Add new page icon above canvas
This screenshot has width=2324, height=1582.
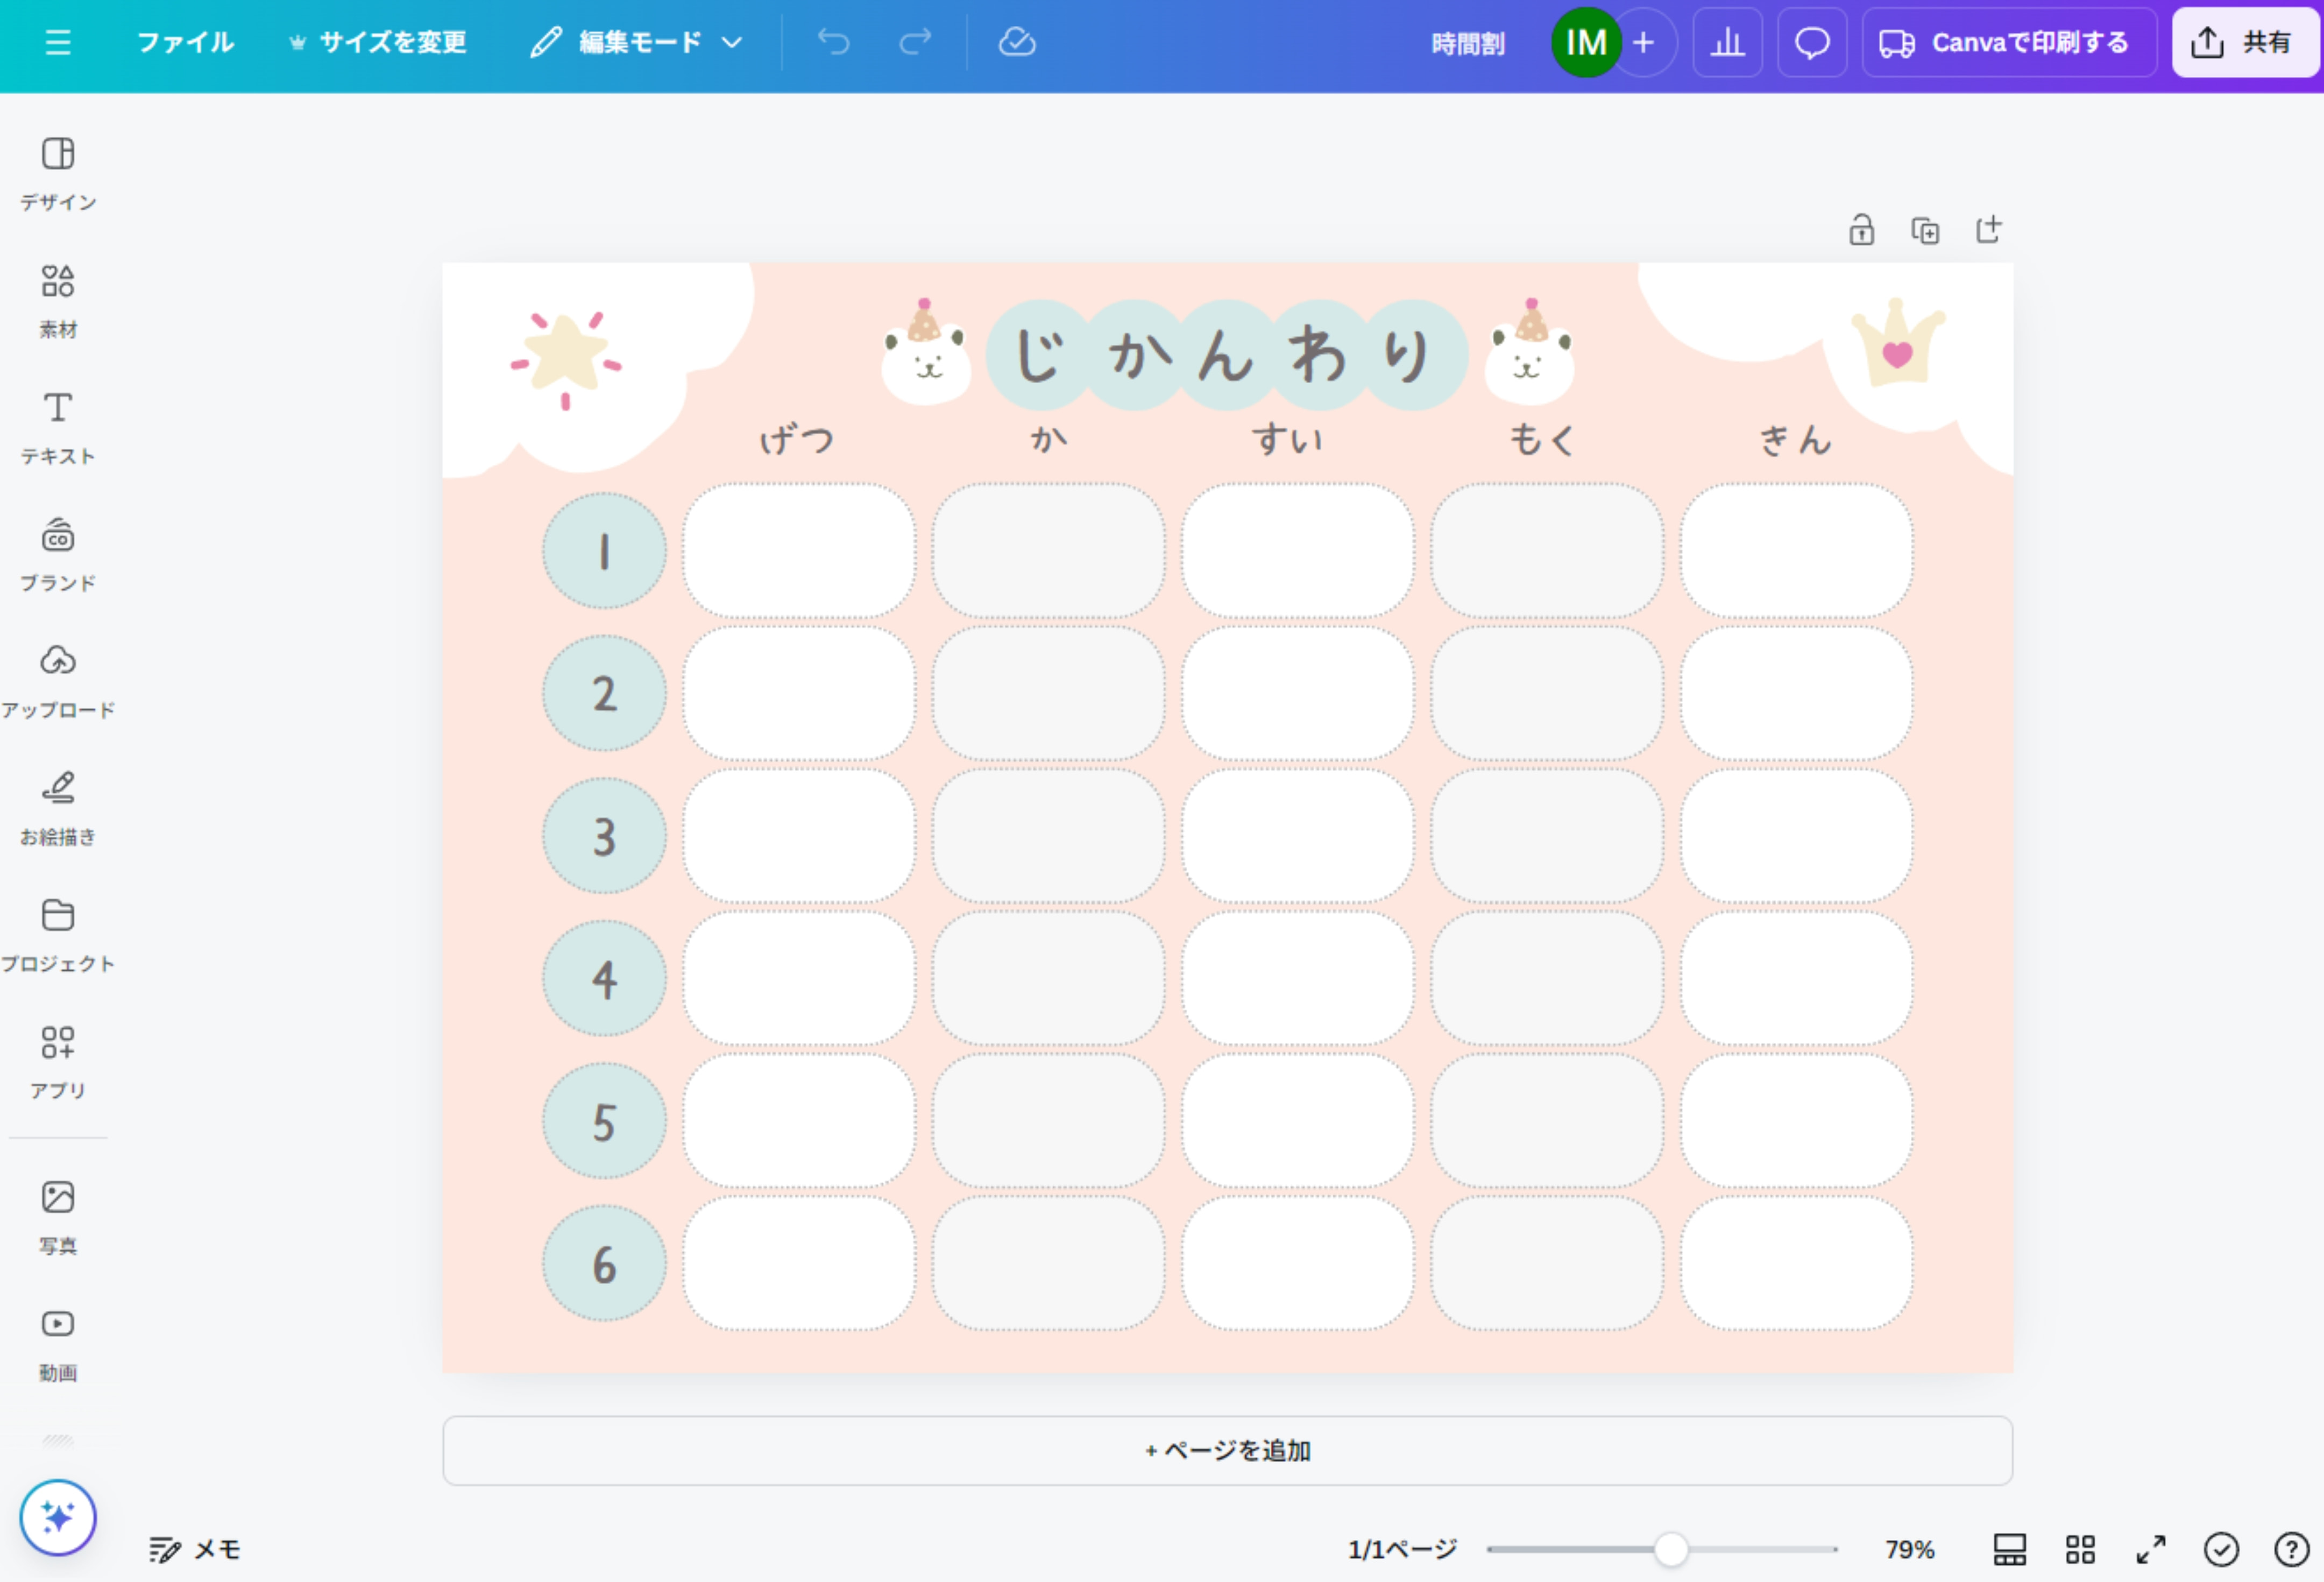[x=1989, y=230]
